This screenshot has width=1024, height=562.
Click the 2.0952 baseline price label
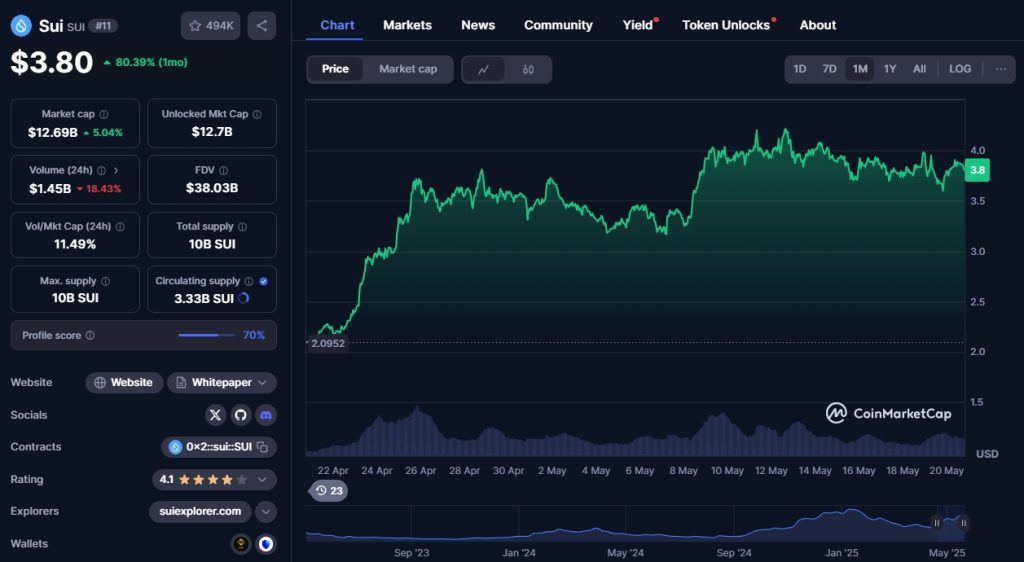tap(328, 343)
